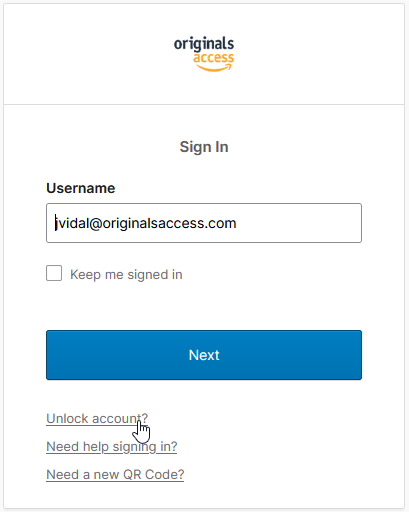Click the Originals Access logo

coord(204,54)
